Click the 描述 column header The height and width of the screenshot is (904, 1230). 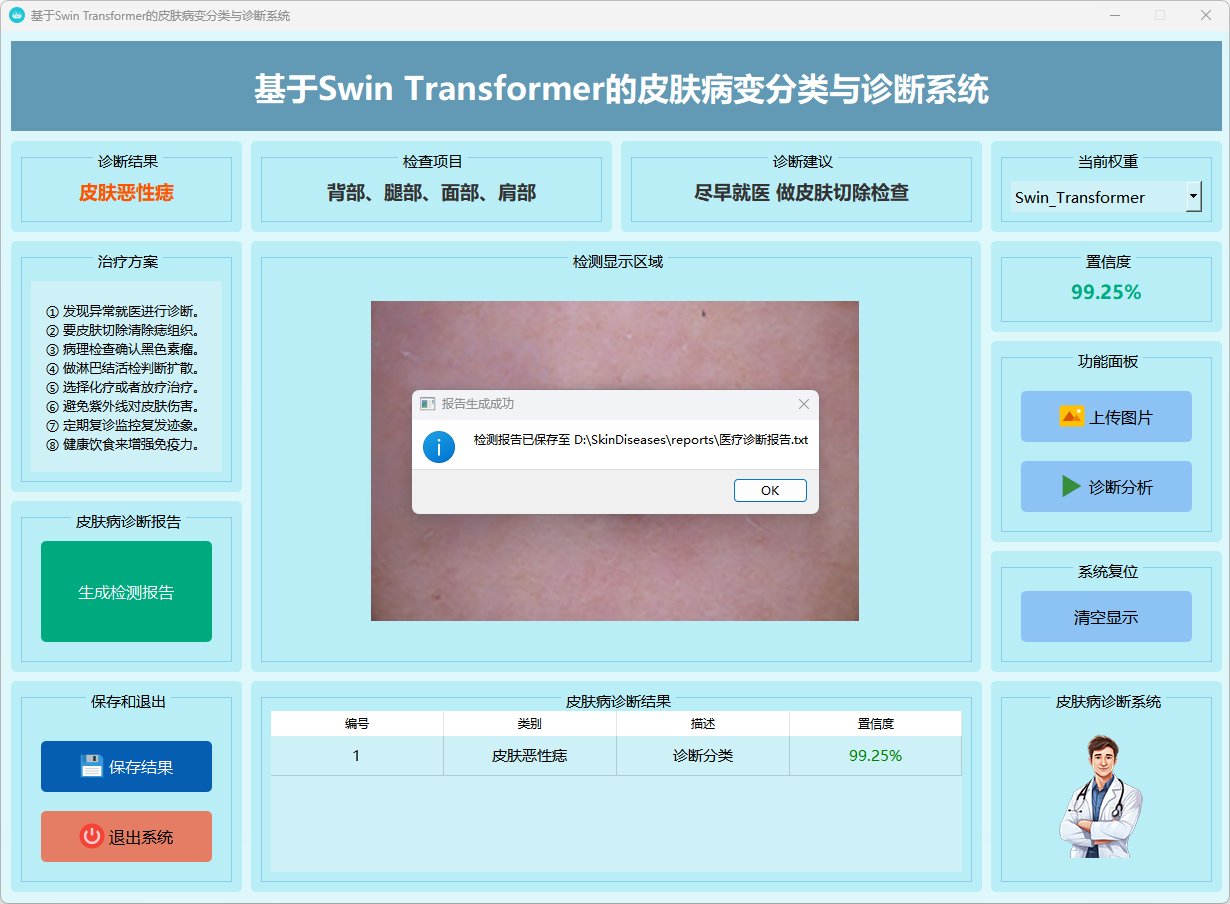tap(703, 724)
